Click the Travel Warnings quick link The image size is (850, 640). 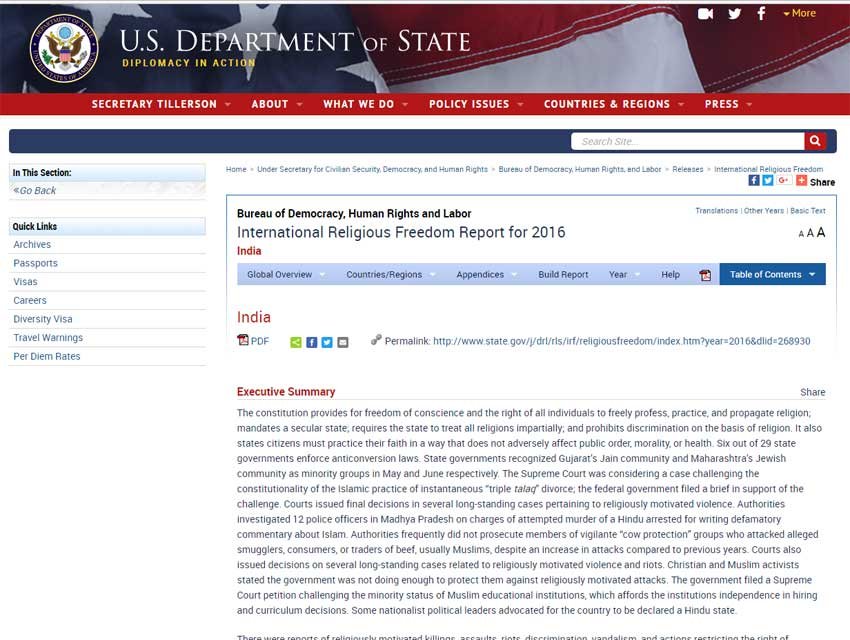pos(48,338)
